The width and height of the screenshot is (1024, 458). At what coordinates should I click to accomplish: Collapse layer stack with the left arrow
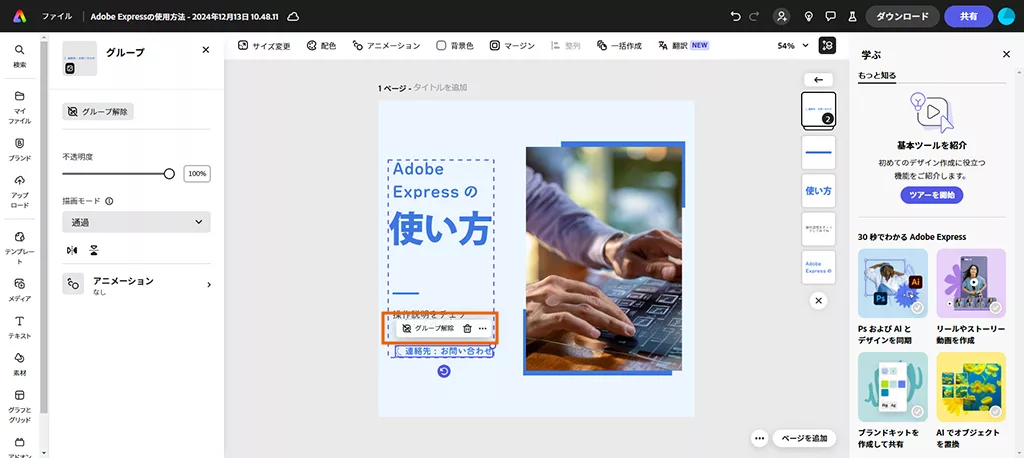(818, 79)
